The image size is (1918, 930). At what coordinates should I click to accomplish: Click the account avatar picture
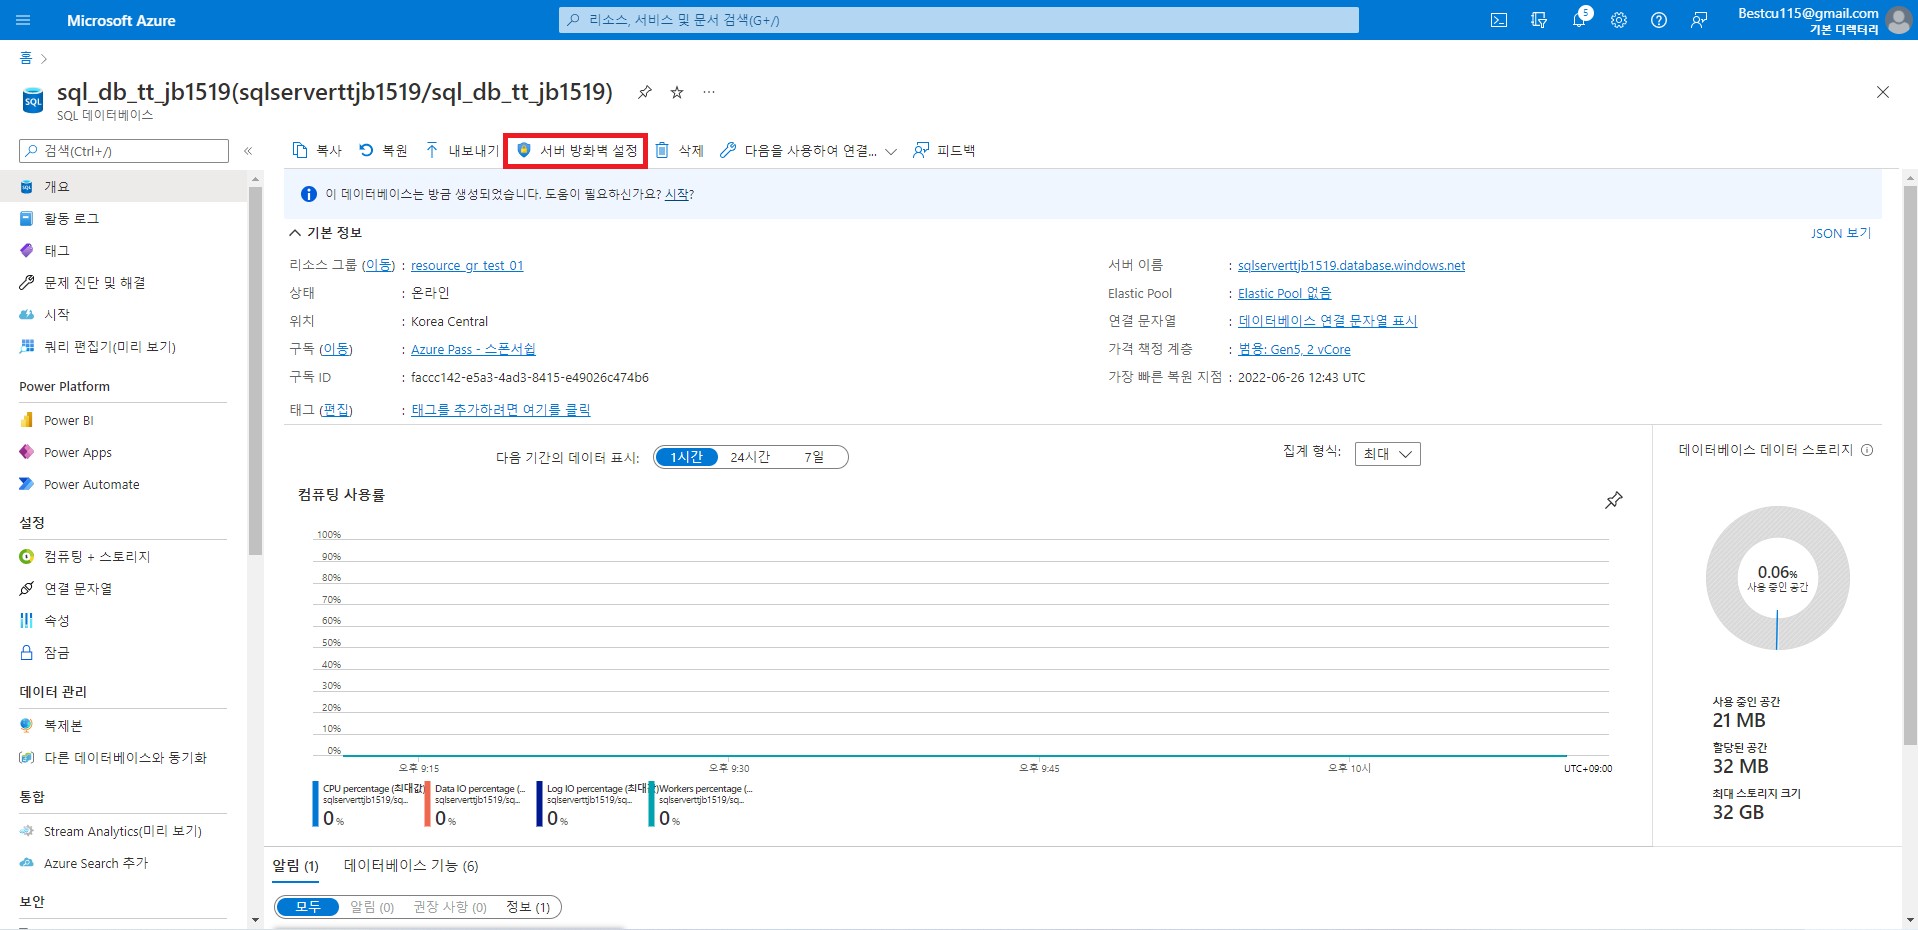(x=1898, y=20)
